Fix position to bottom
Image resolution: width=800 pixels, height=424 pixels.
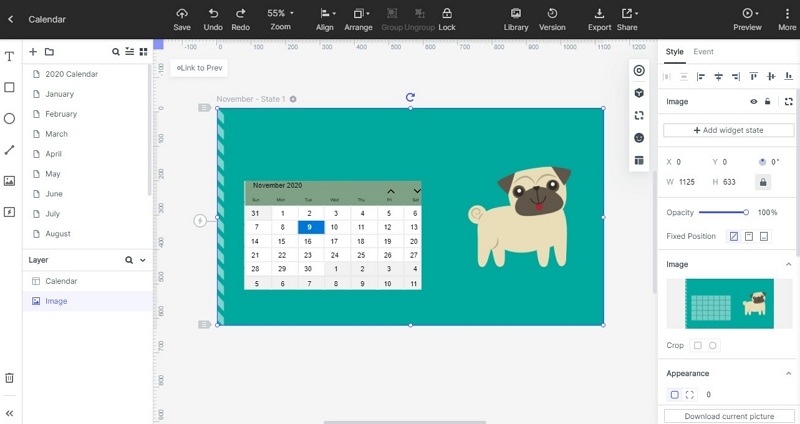[764, 236]
